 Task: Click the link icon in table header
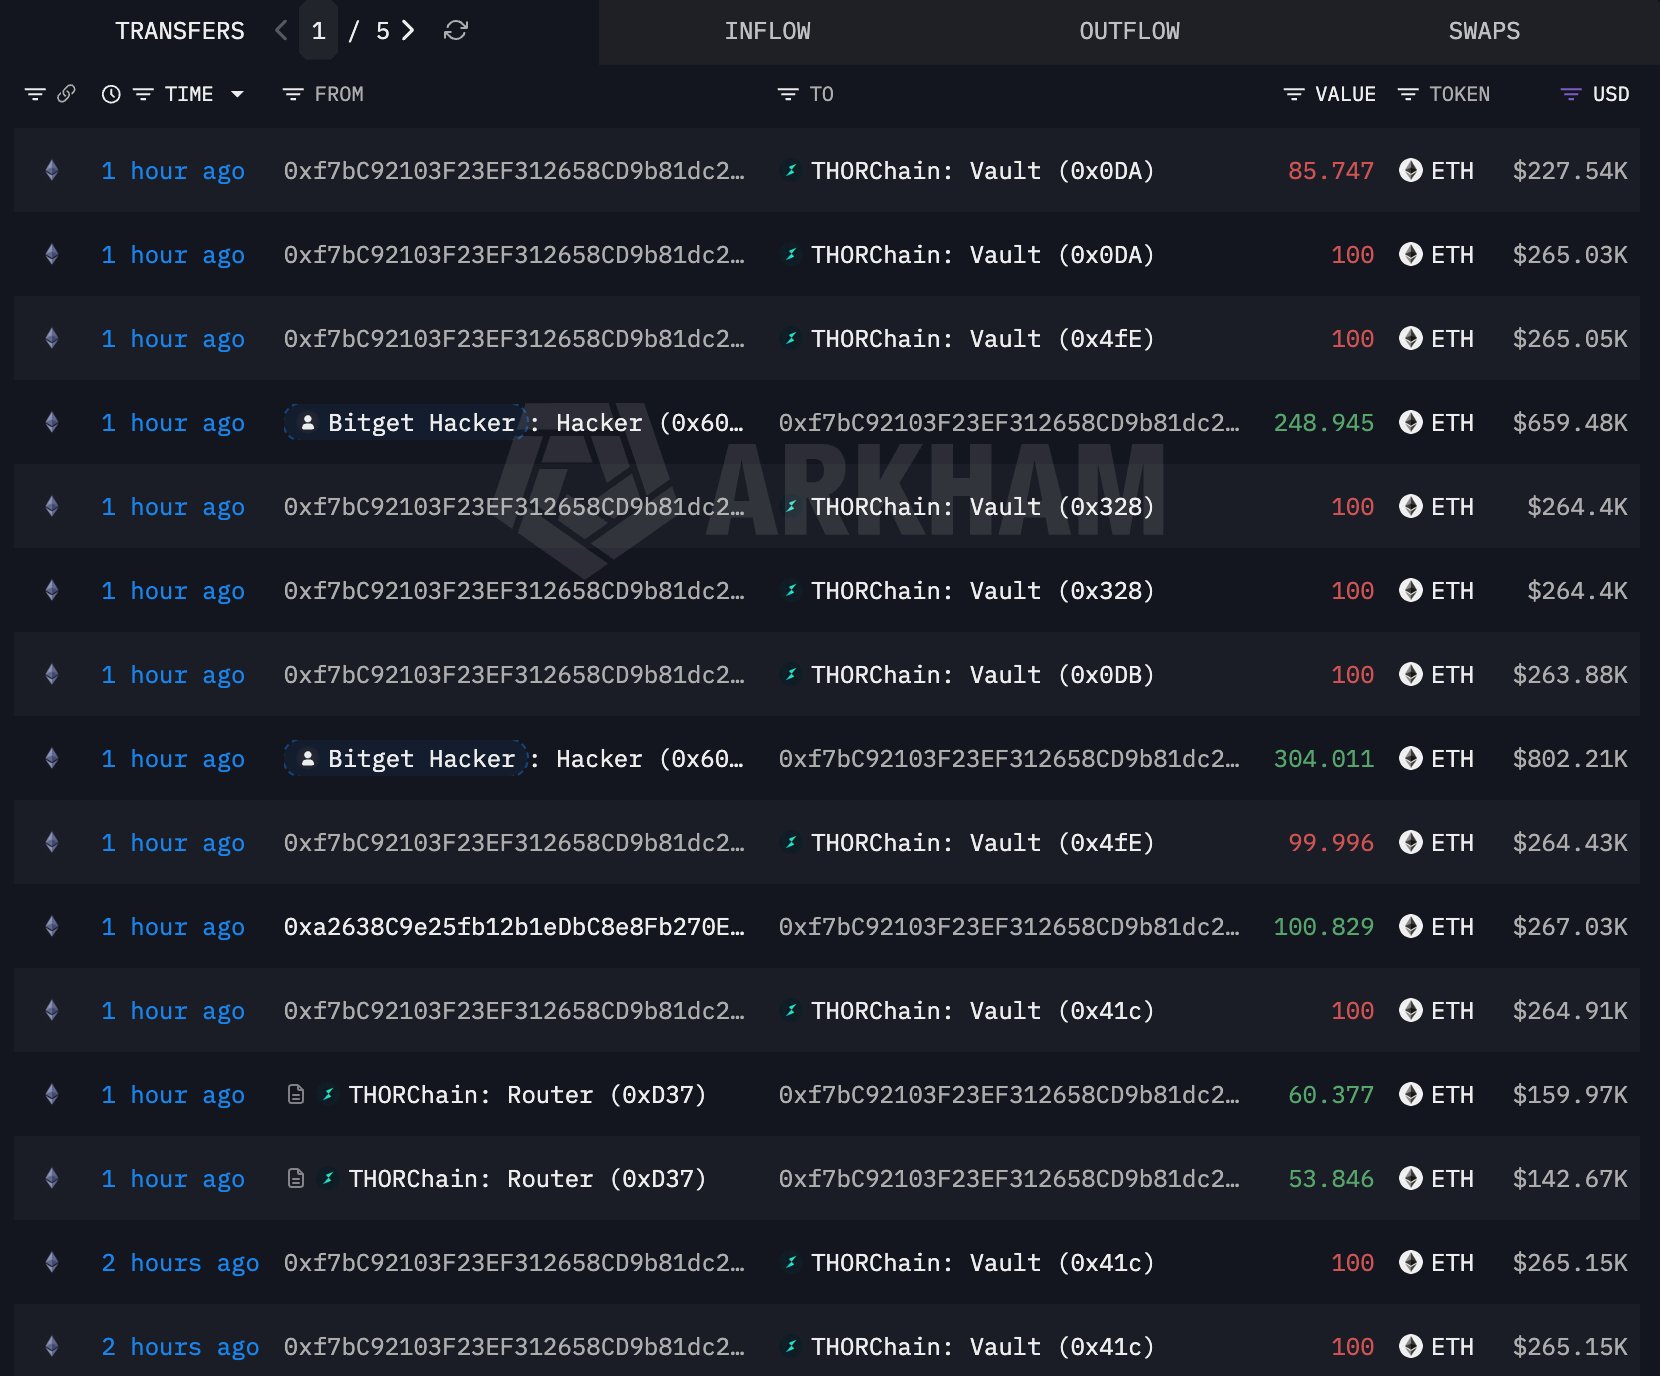pyautogui.click(x=66, y=94)
